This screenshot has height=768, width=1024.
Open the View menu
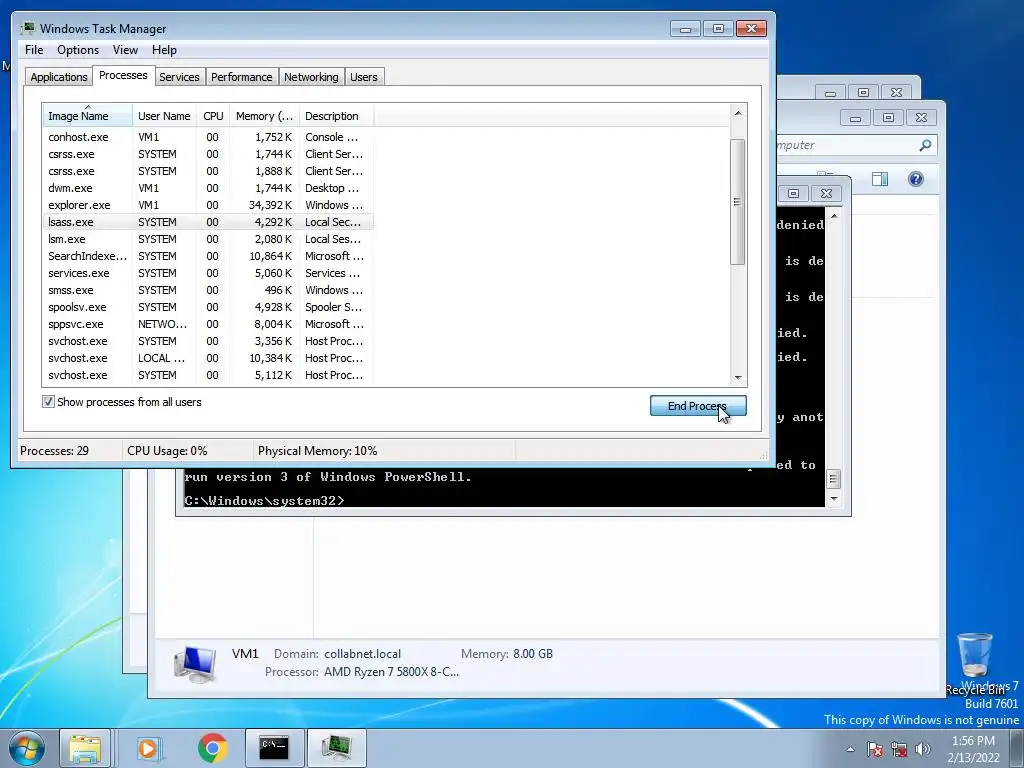coord(125,50)
